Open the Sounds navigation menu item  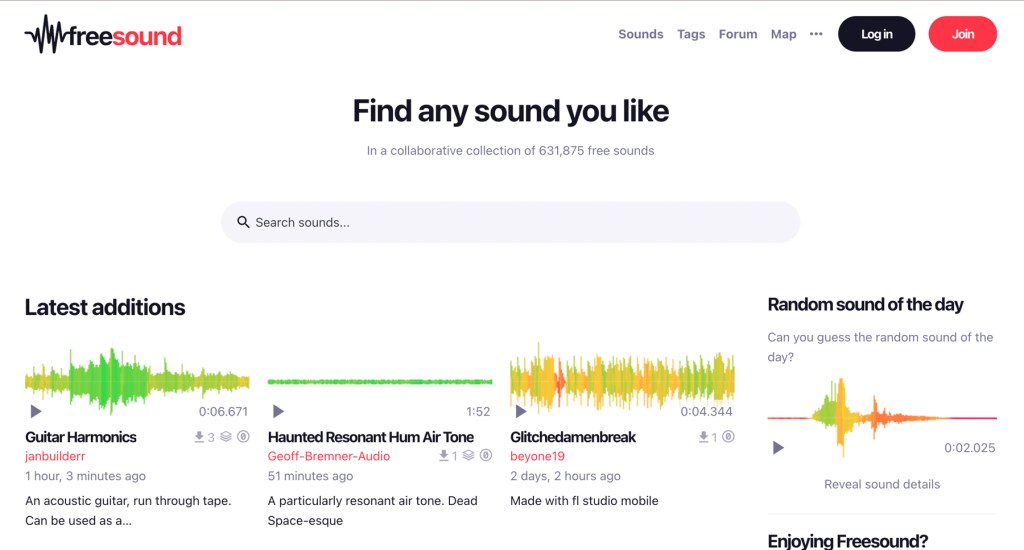pyautogui.click(x=640, y=34)
